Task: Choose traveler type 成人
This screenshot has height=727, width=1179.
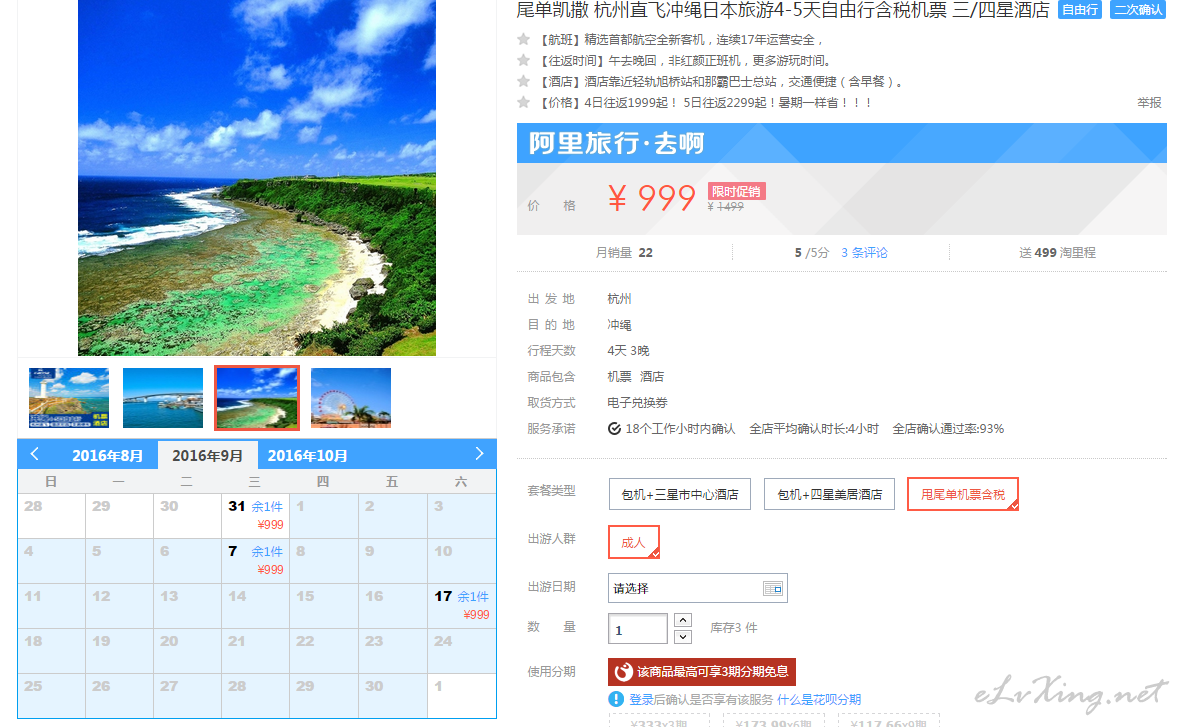Action: point(633,542)
